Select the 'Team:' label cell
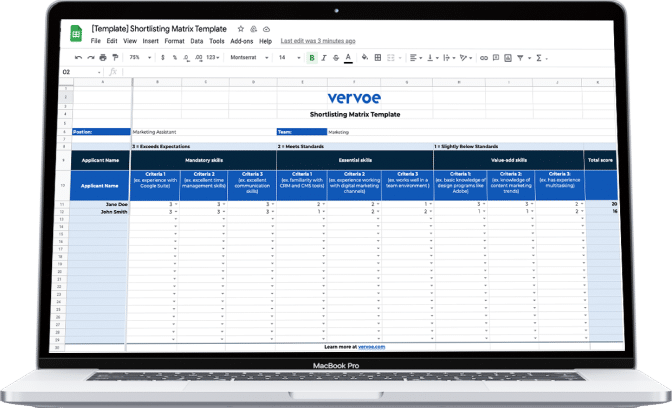The image size is (672, 408). point(302,132)
